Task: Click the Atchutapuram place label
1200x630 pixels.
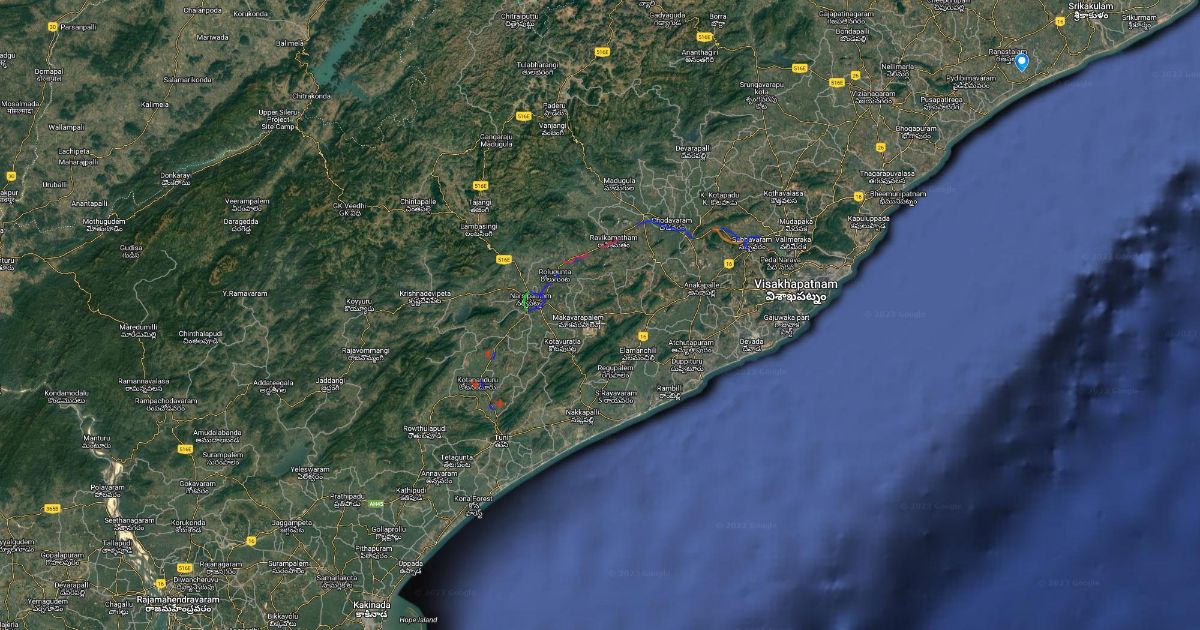Action: pyautogui.click(x=689, y=344)
